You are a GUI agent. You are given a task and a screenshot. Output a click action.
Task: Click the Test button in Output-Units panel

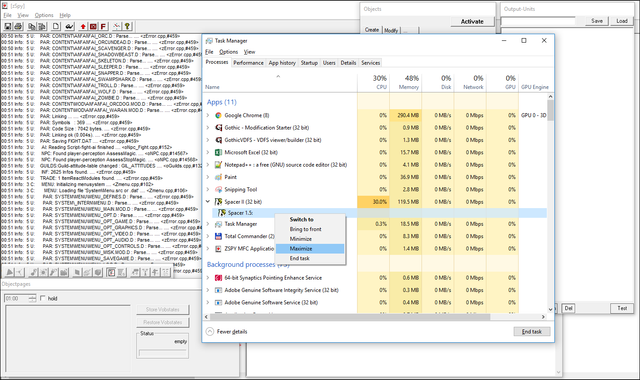pyautogui.click(x=622, y=308)
